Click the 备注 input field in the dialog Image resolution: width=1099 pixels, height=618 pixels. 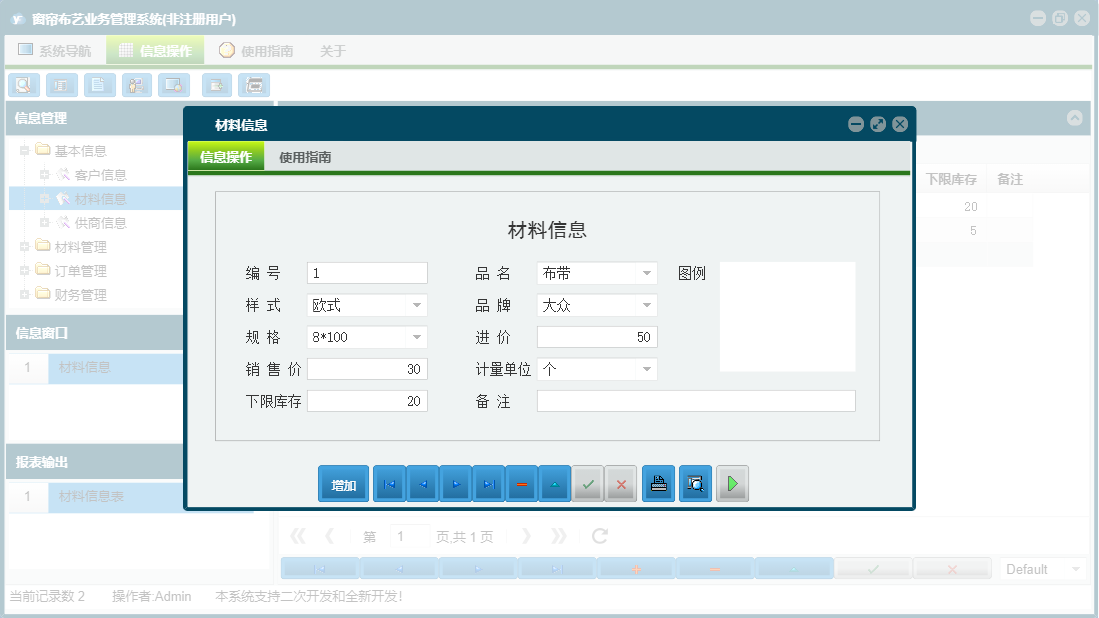[x=696, y=401]
